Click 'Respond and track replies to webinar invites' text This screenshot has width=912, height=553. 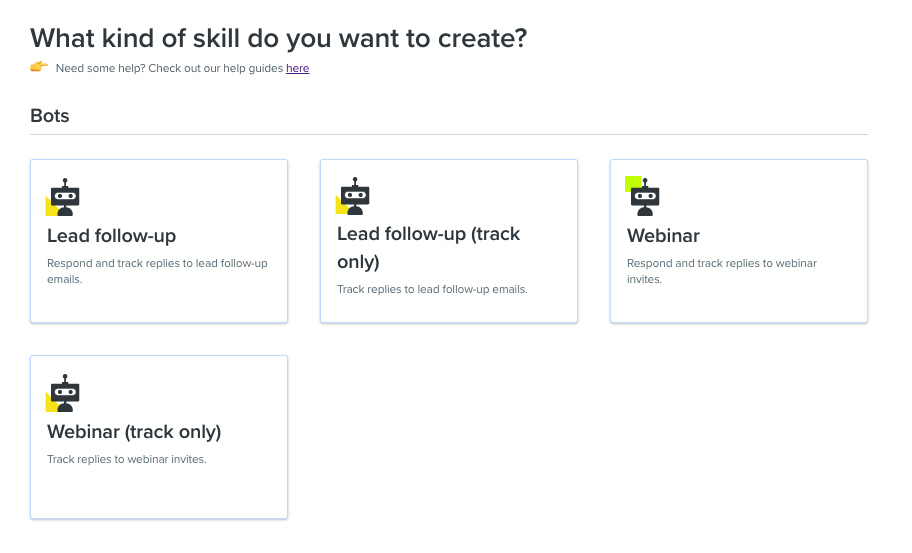click(x=722, y=271)
